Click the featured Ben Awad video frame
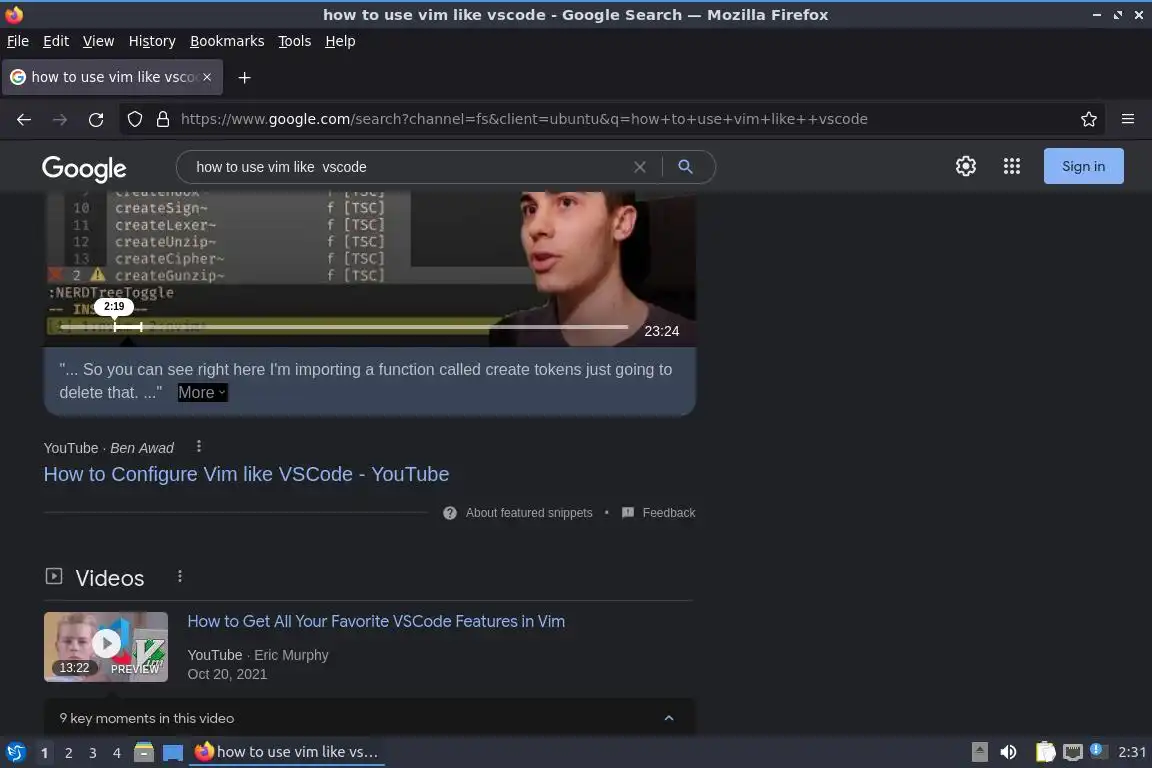Viewport: 1152px width, 768px height. (370, 269)
